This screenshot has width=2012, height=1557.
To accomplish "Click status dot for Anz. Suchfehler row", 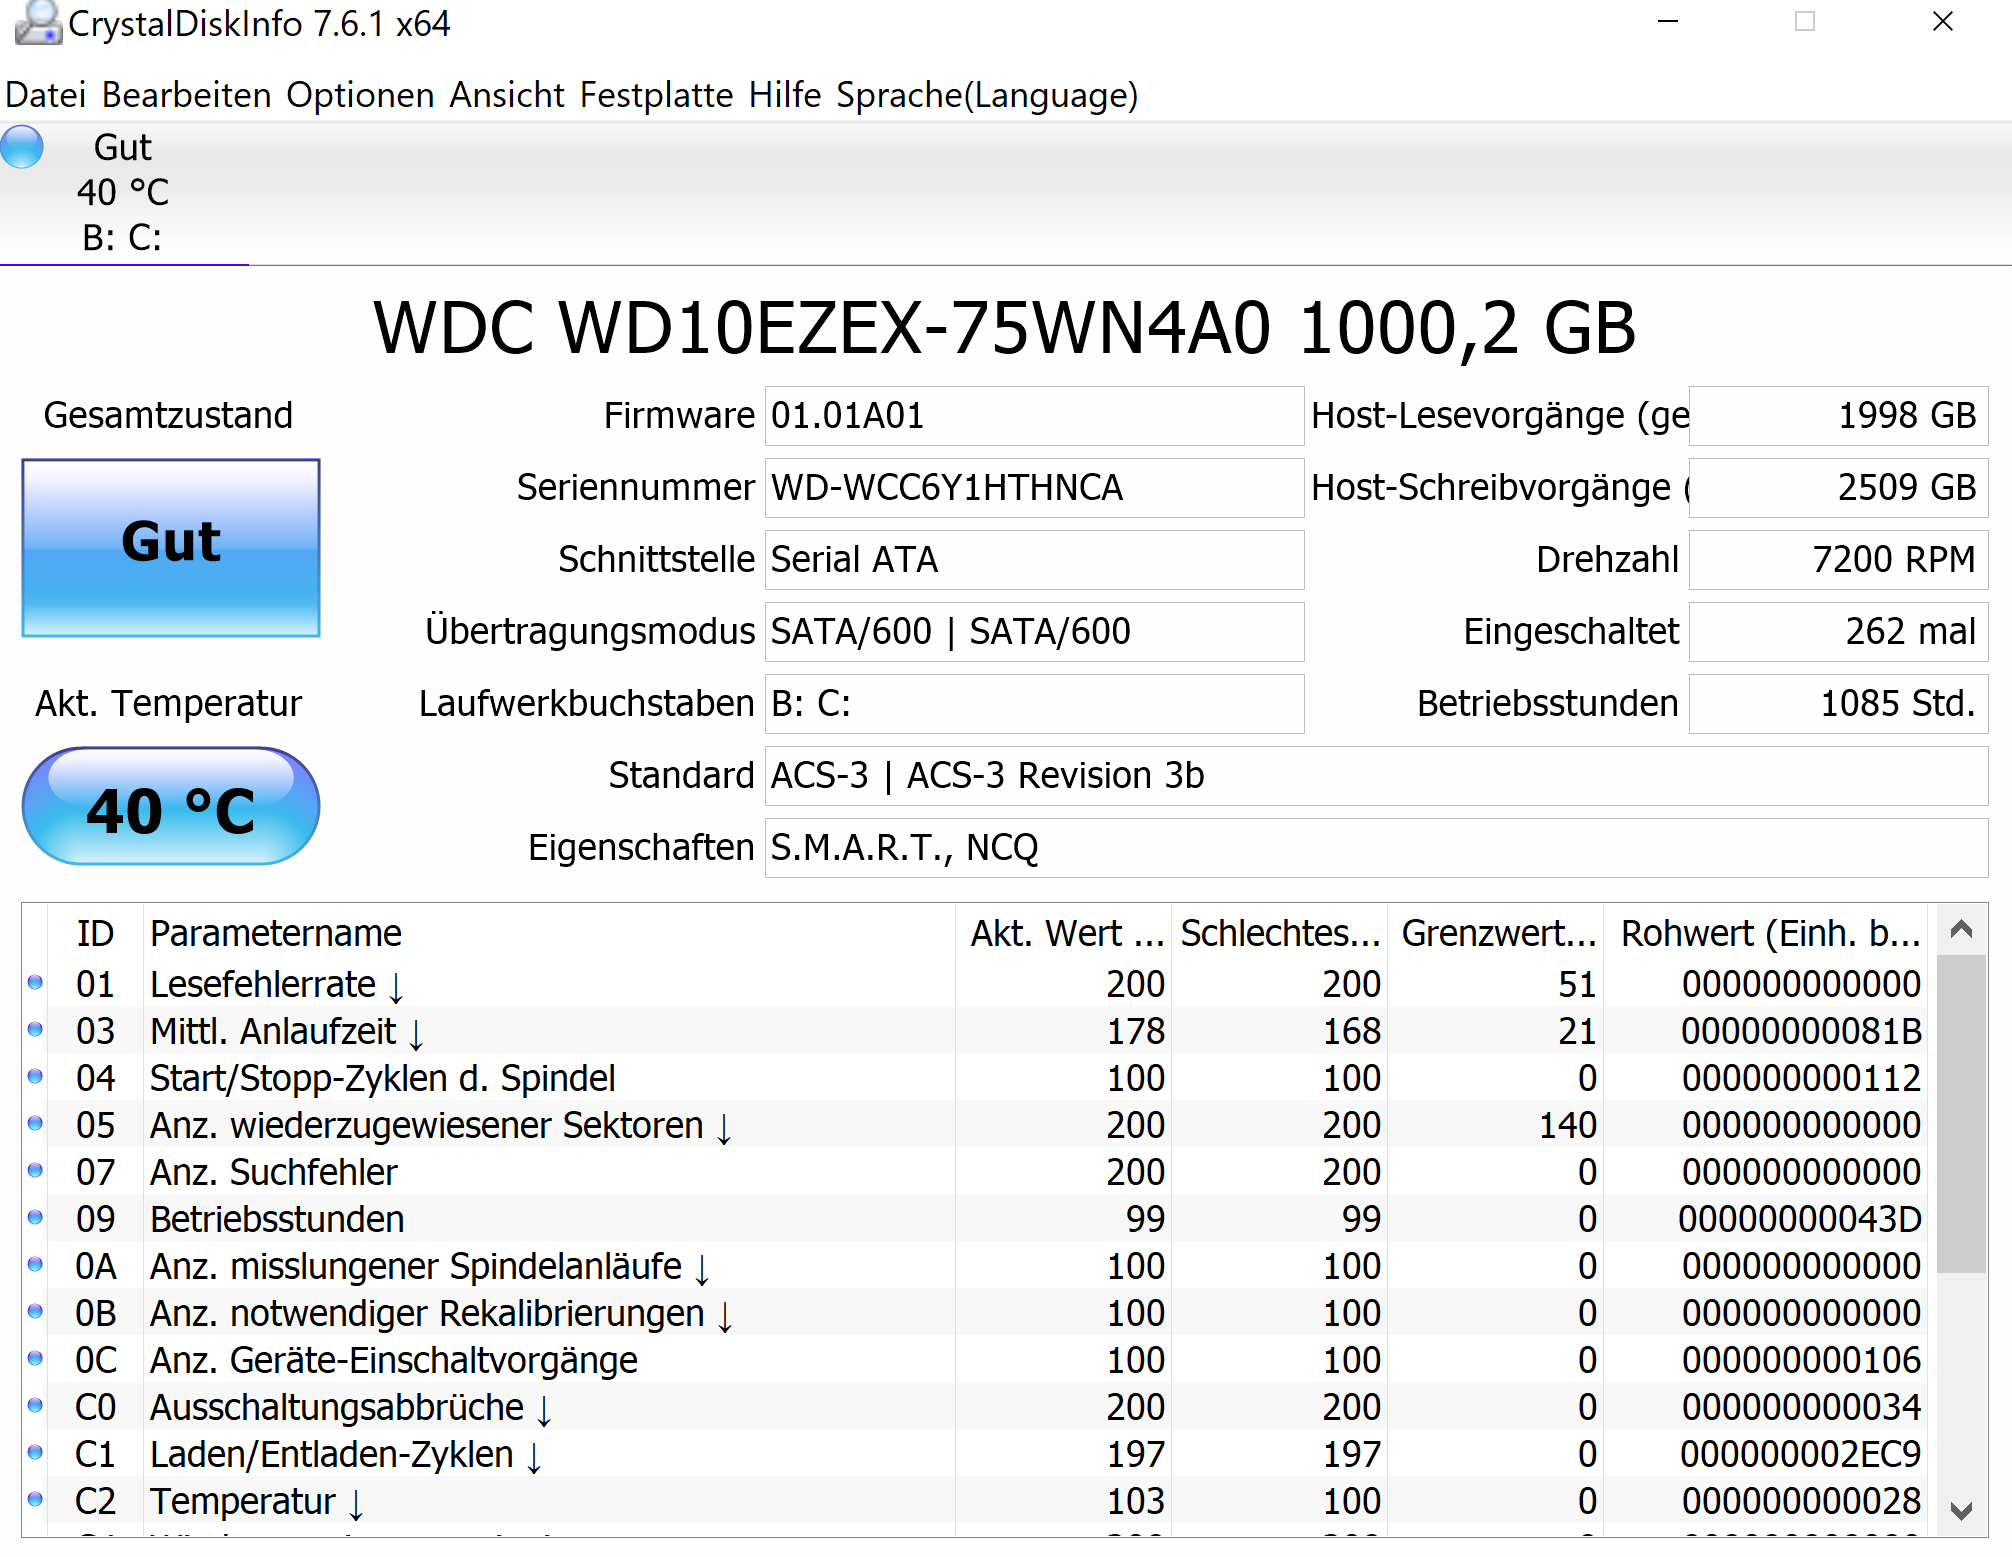I will click(x=35, y=1171).
